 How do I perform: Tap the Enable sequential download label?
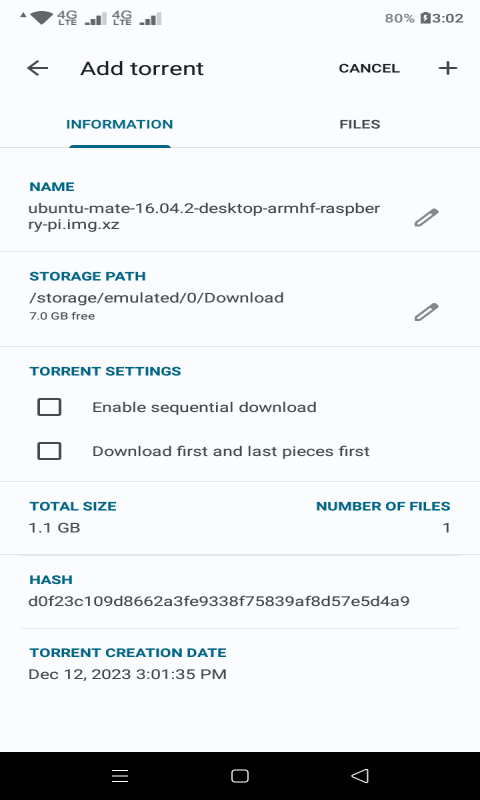204,407
